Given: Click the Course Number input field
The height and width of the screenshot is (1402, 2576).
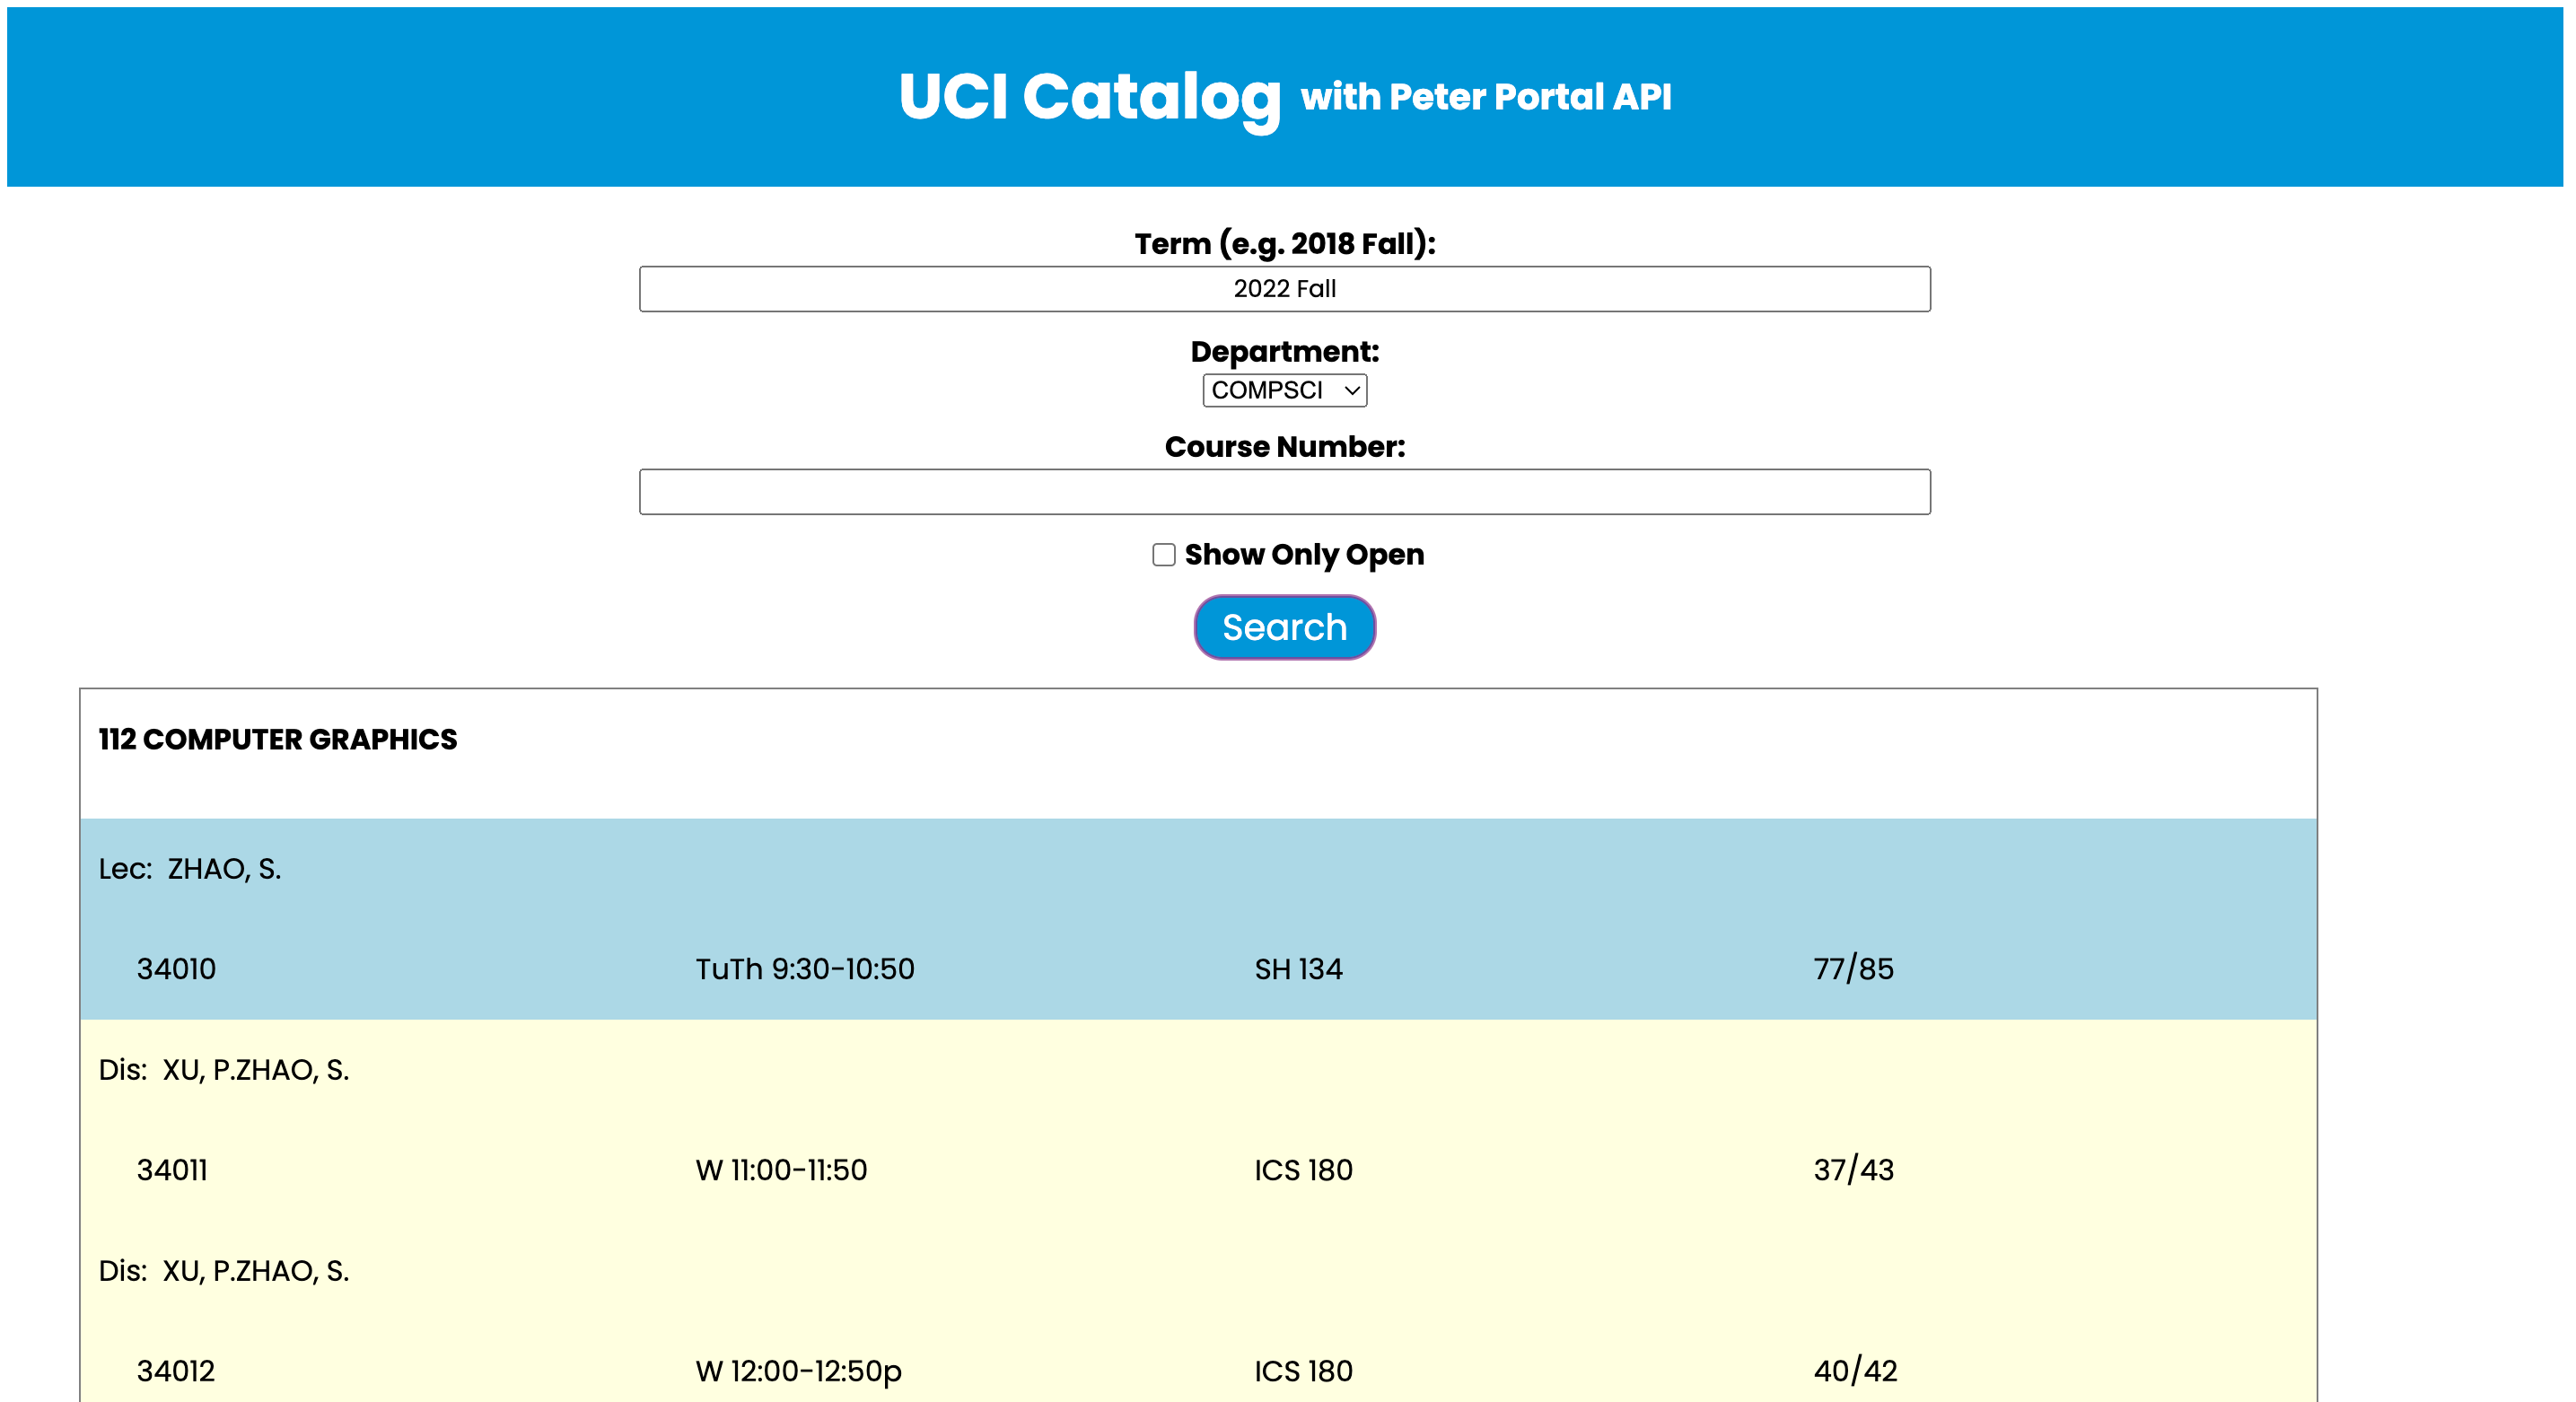Looking at the screenshot, I should (x=1284, y=492).
